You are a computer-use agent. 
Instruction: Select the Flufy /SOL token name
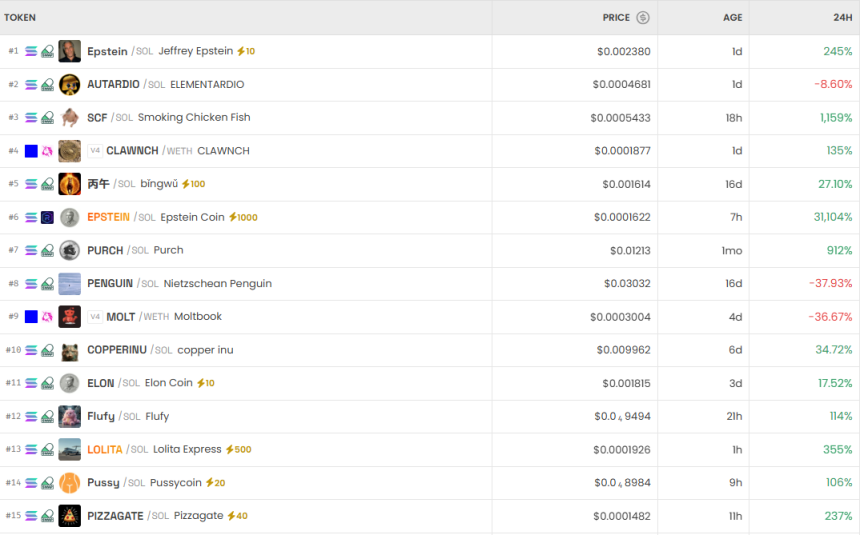point(101,416)
